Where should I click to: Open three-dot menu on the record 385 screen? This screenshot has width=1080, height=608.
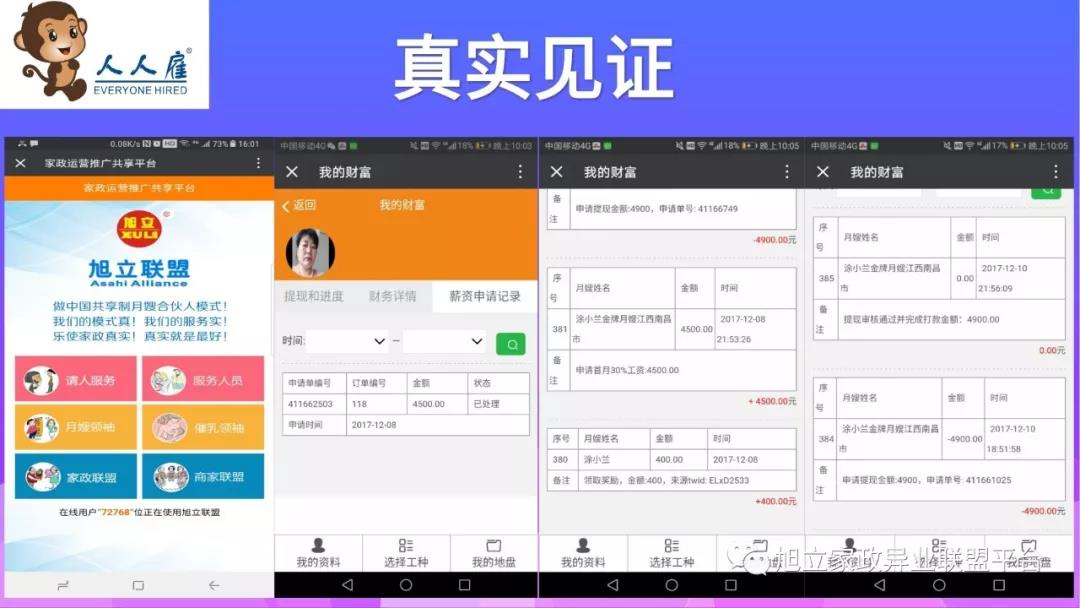pos(1055,171)
